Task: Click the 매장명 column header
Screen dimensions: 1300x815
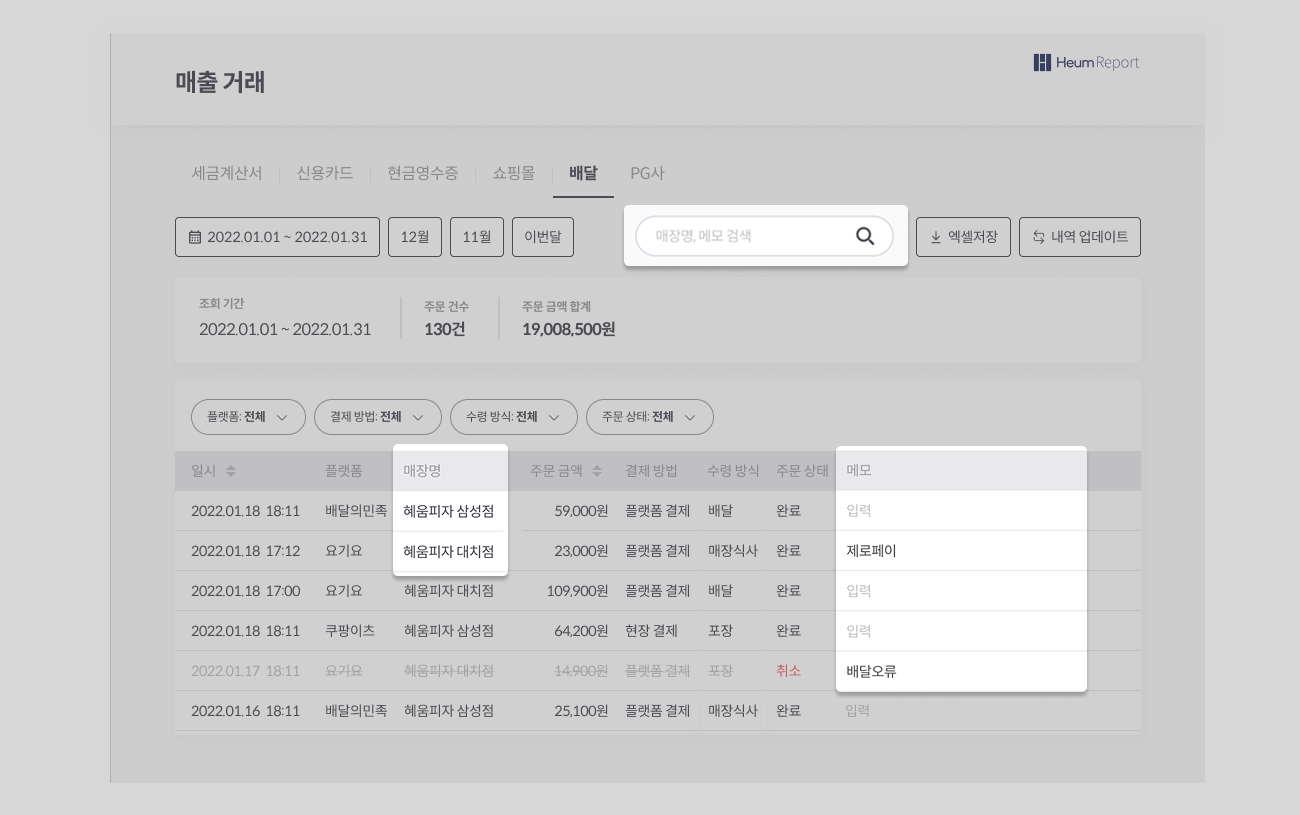Action: pyautogui.click(x=422, y=470)
